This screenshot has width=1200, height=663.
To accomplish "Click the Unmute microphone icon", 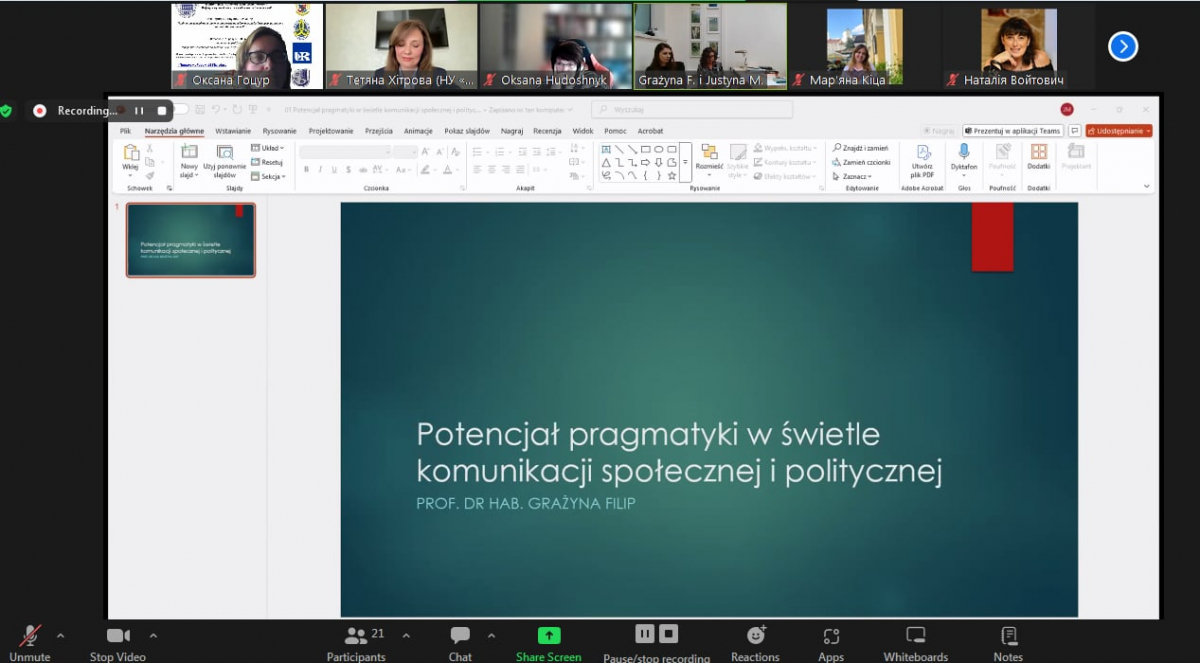I will 30,636.
